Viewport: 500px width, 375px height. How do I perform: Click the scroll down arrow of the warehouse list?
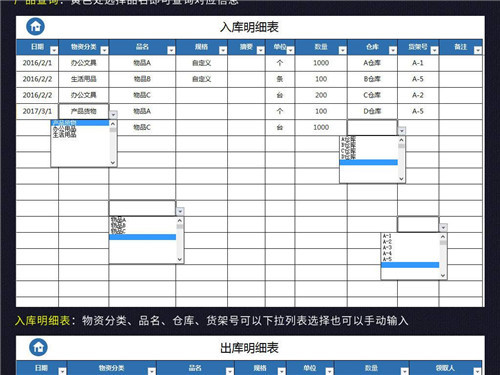pos(401,179)
